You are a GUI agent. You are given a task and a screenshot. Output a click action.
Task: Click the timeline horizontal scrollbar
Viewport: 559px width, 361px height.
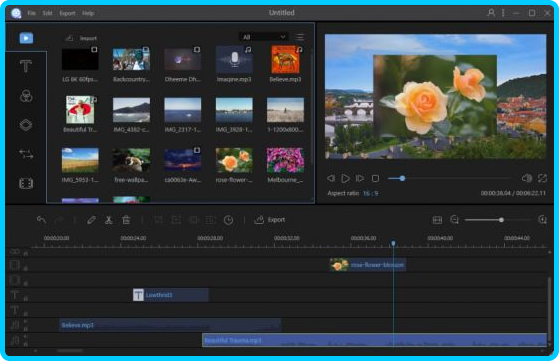pyautogui.click(x=70, y=351)
